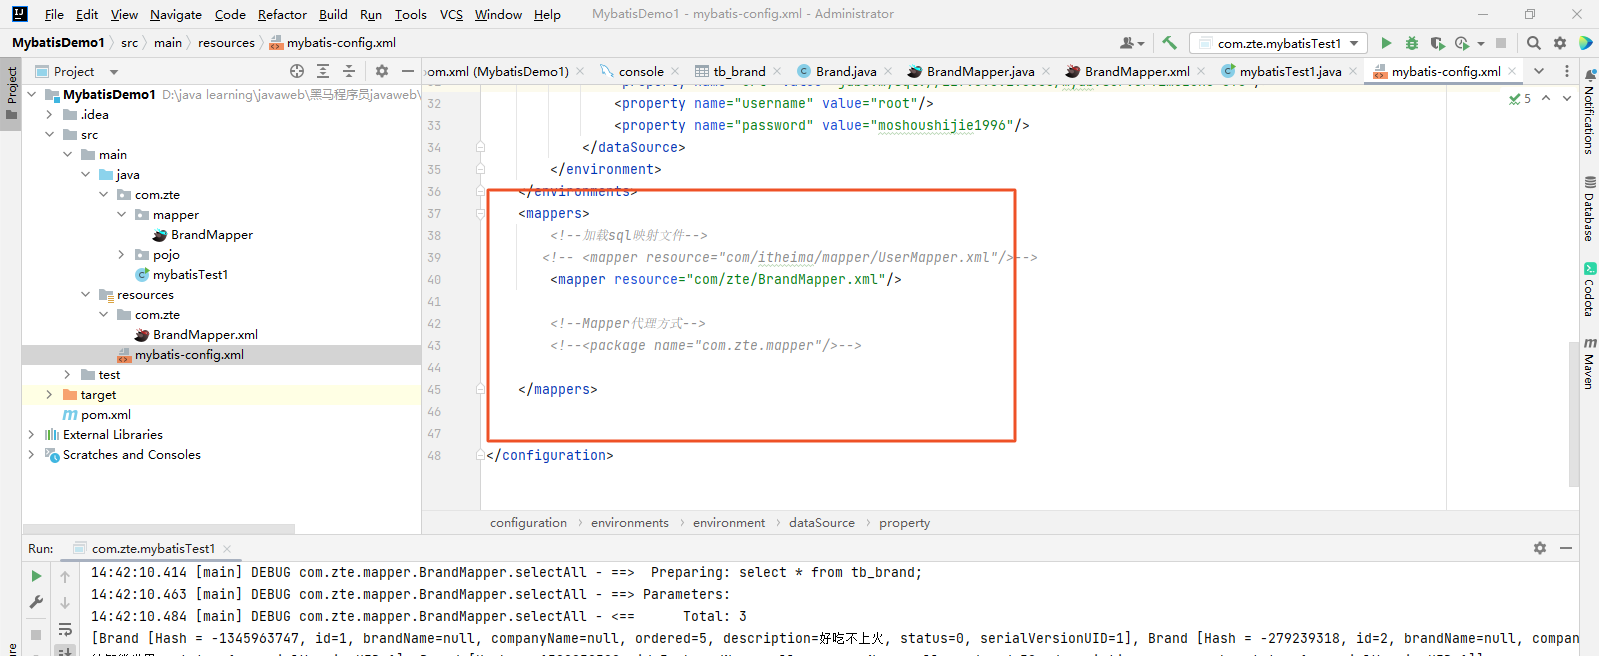The width and height of the screenshot is (1599, 656).
Task: Minimize the Run tool window
Action: tap(1566, 548)
